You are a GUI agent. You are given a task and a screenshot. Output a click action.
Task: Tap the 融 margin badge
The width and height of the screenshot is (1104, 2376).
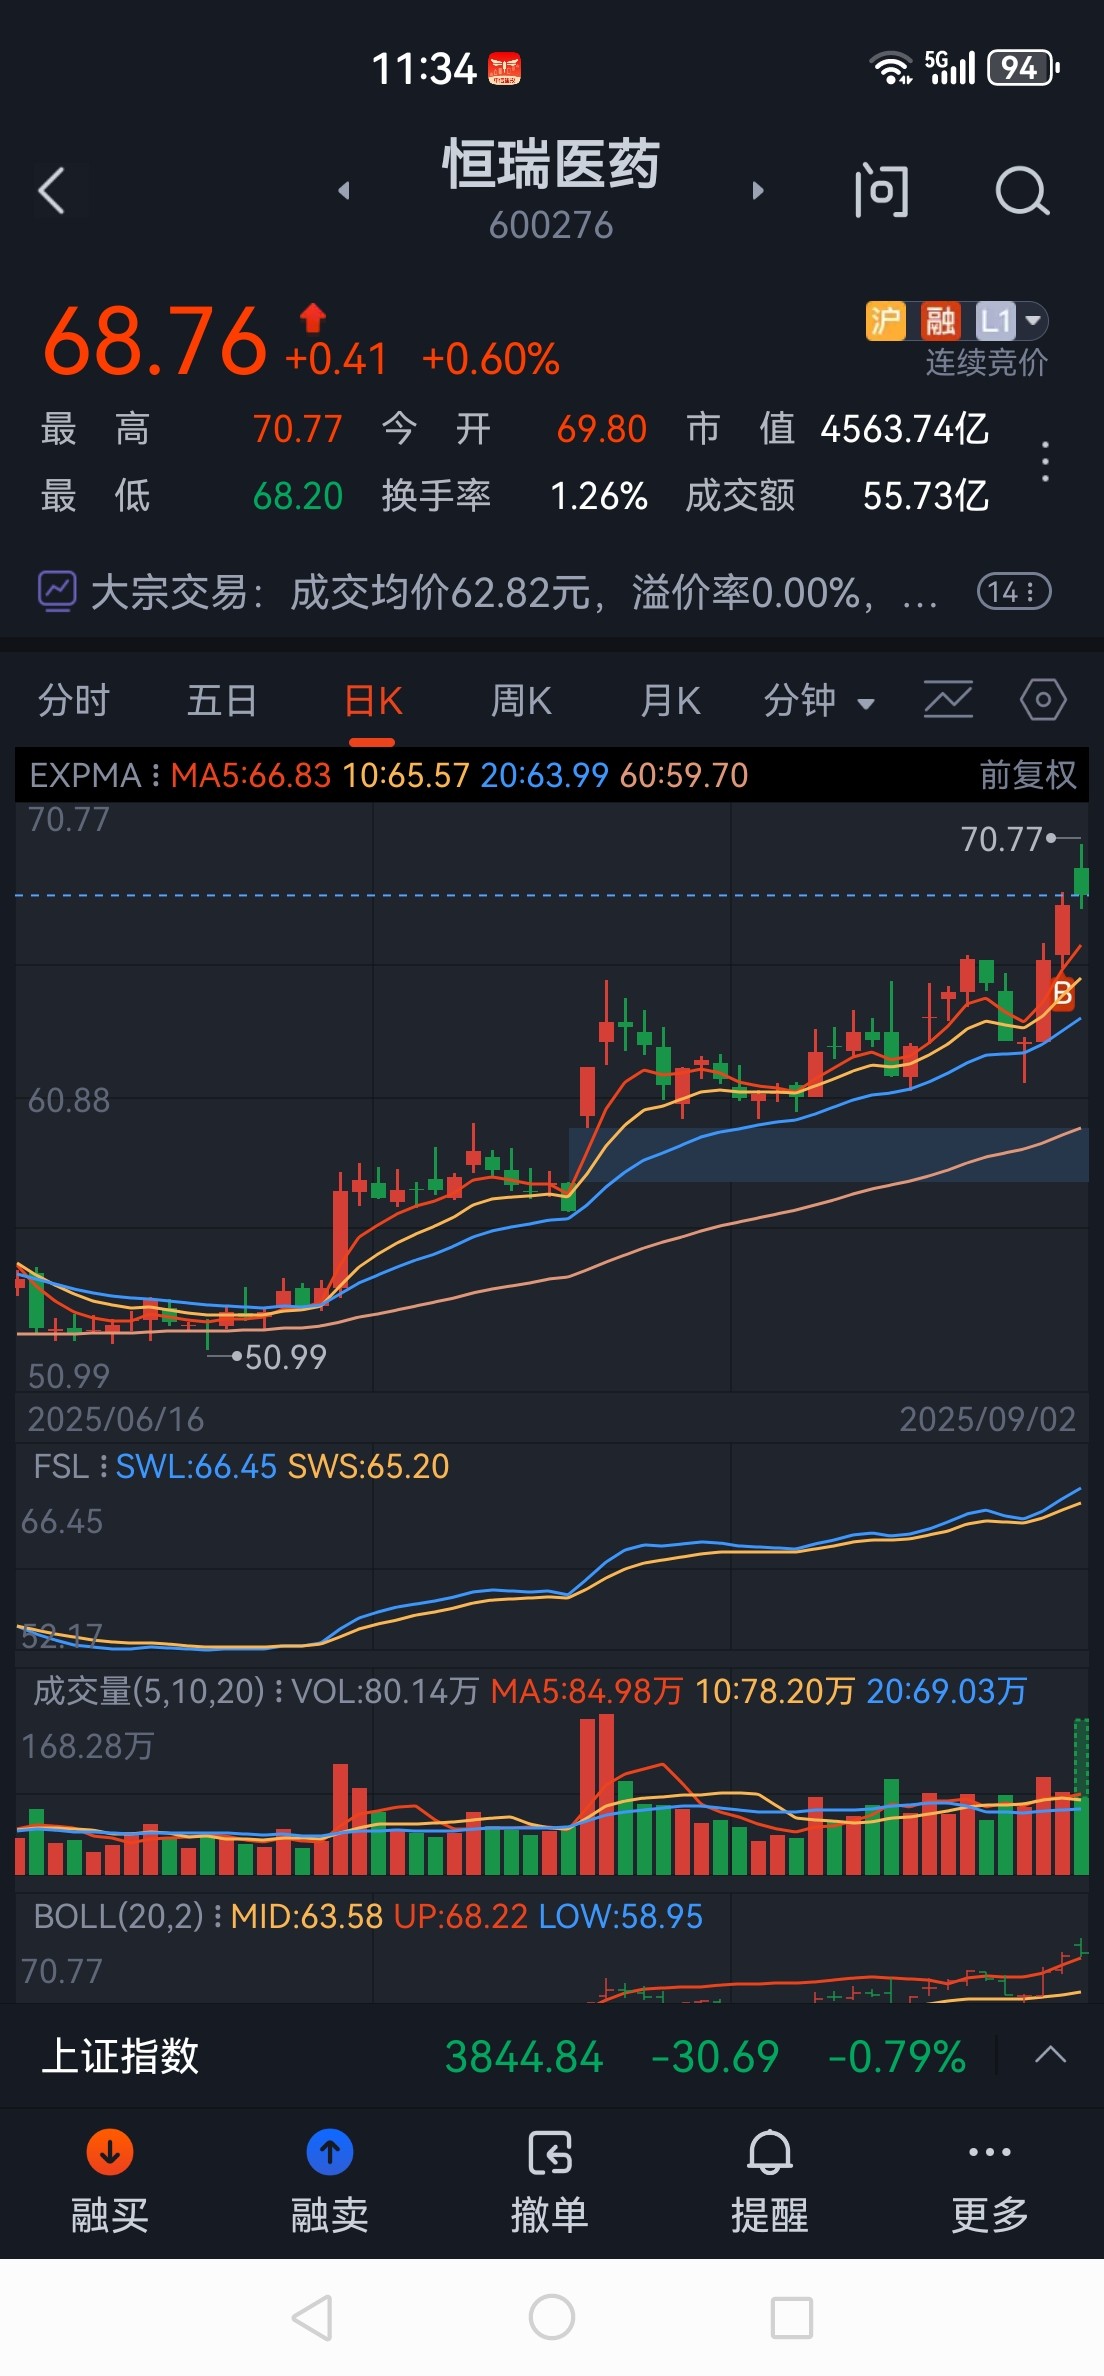(x=940, y=321)
